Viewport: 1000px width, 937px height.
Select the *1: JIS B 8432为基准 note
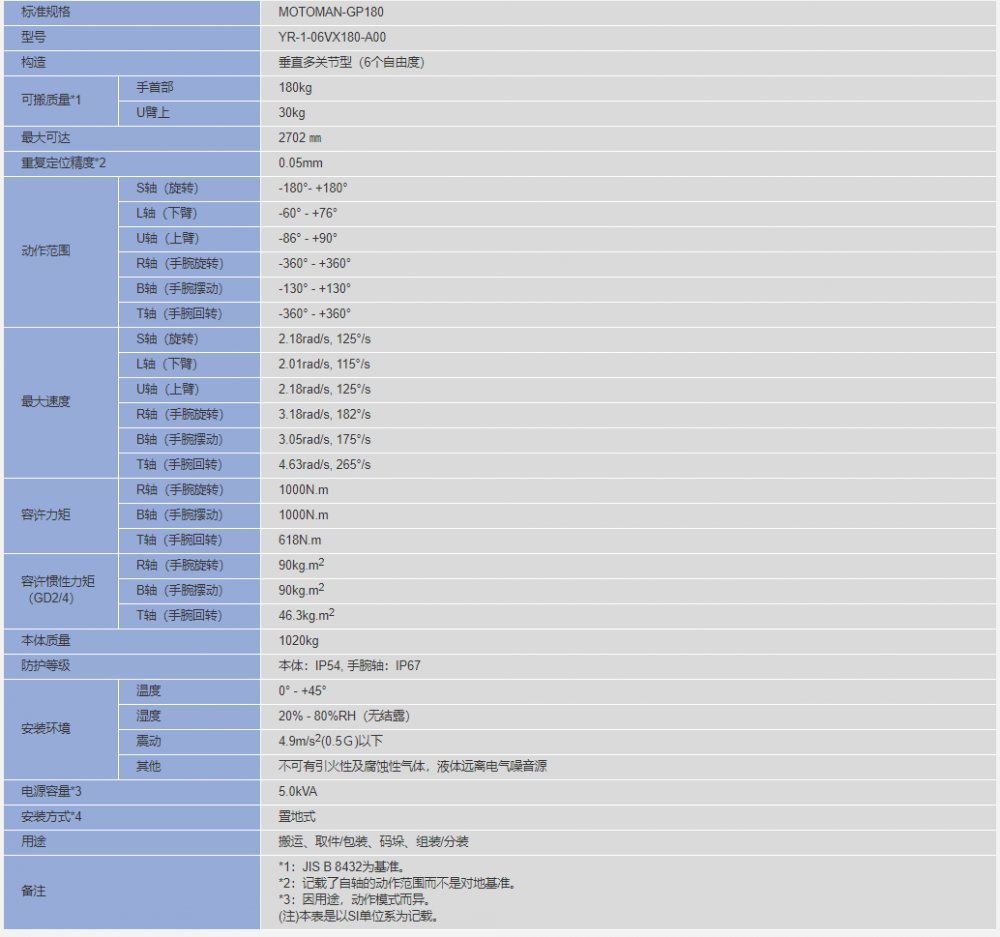[341, 867]
